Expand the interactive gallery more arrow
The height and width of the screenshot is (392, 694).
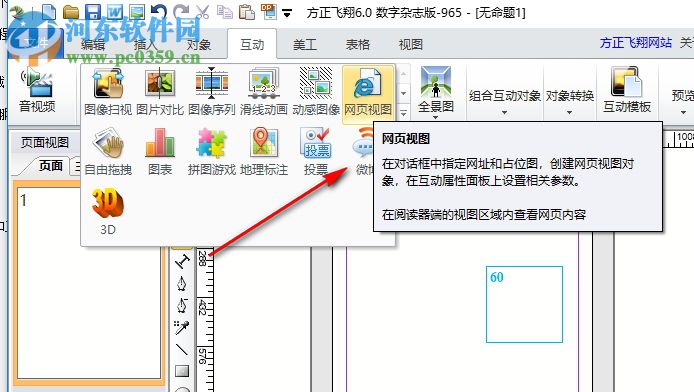pos(403,113)
